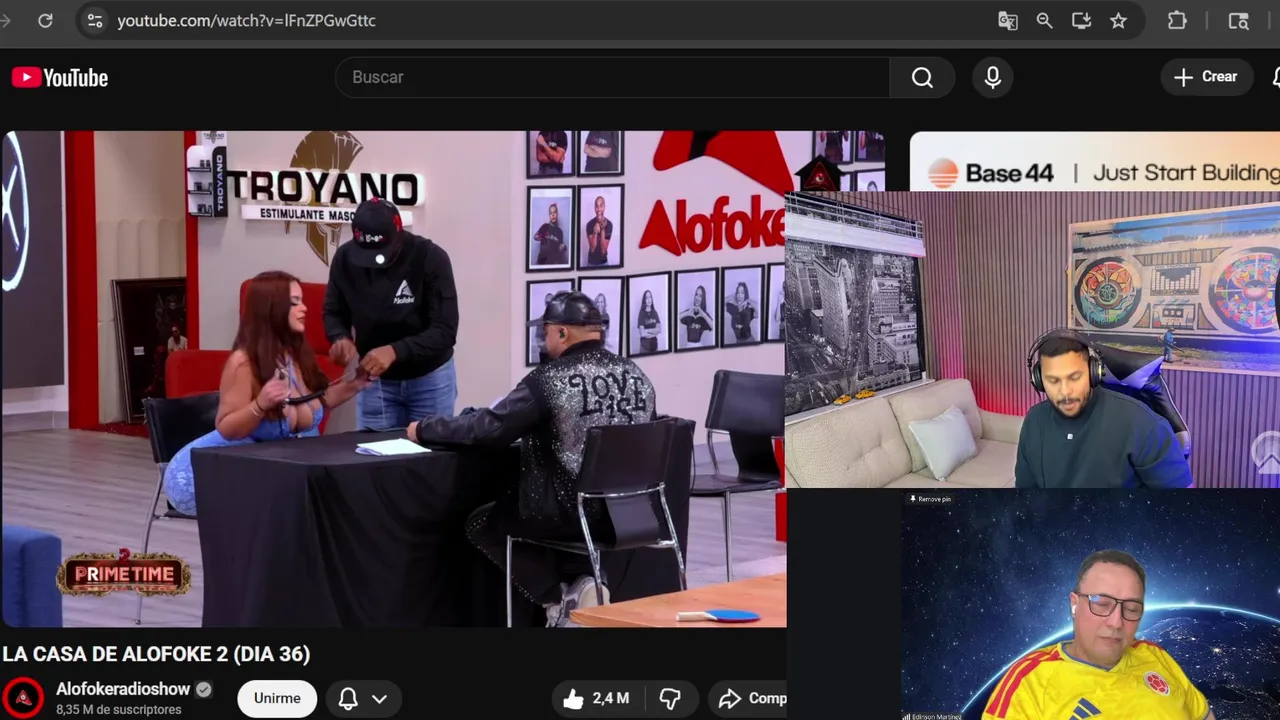Dislike the video with thumbs down
This screenshot has width=1280, height=720.
[x=670, y=698]
